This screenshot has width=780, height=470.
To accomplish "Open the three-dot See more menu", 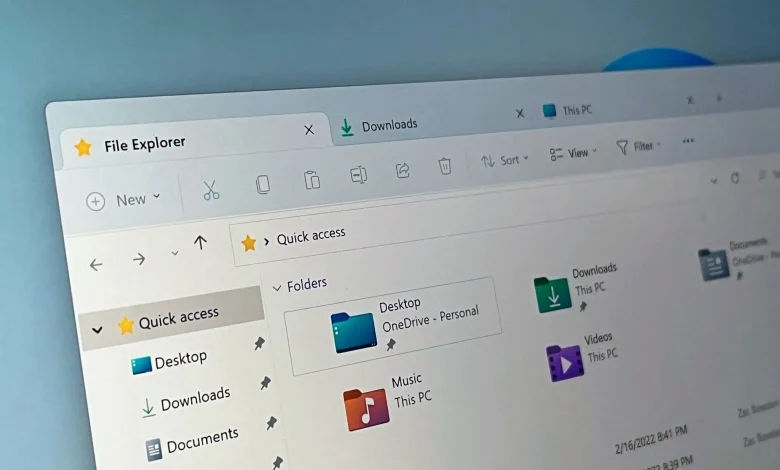I will tap(688, 141).
